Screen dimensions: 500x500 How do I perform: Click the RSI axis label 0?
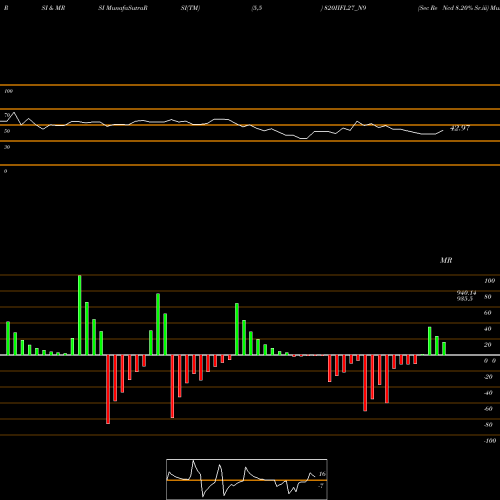tap(5, 171)
